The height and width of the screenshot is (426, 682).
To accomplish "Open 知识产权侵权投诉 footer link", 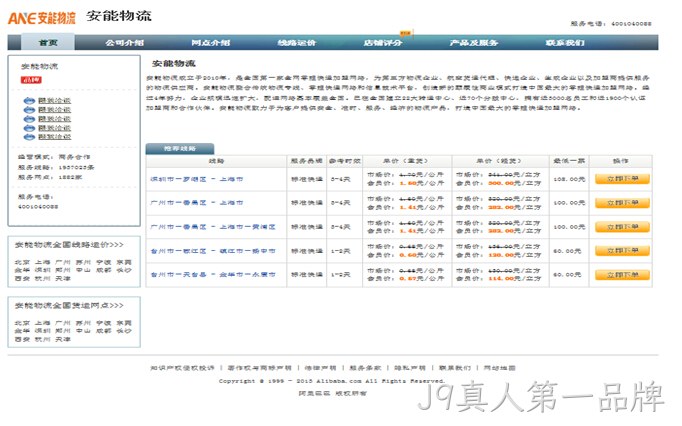I will tap(182, 368).
